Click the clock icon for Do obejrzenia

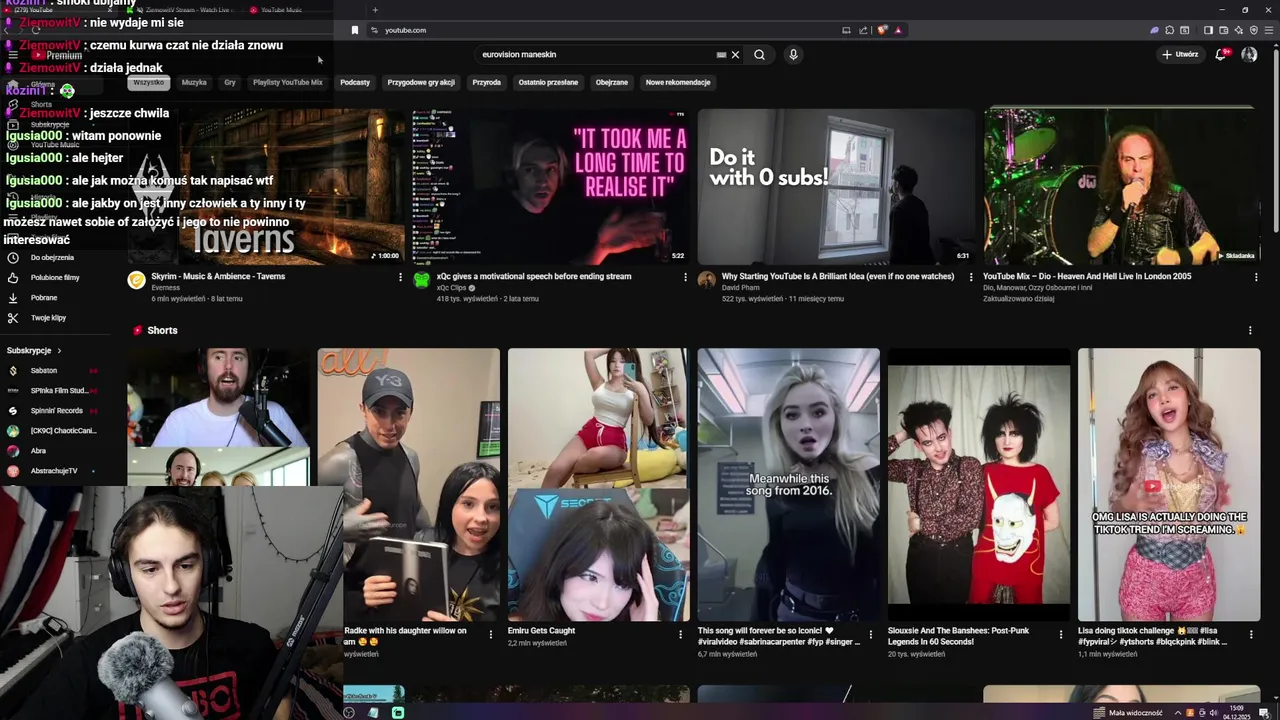click(x=13, y=258)
